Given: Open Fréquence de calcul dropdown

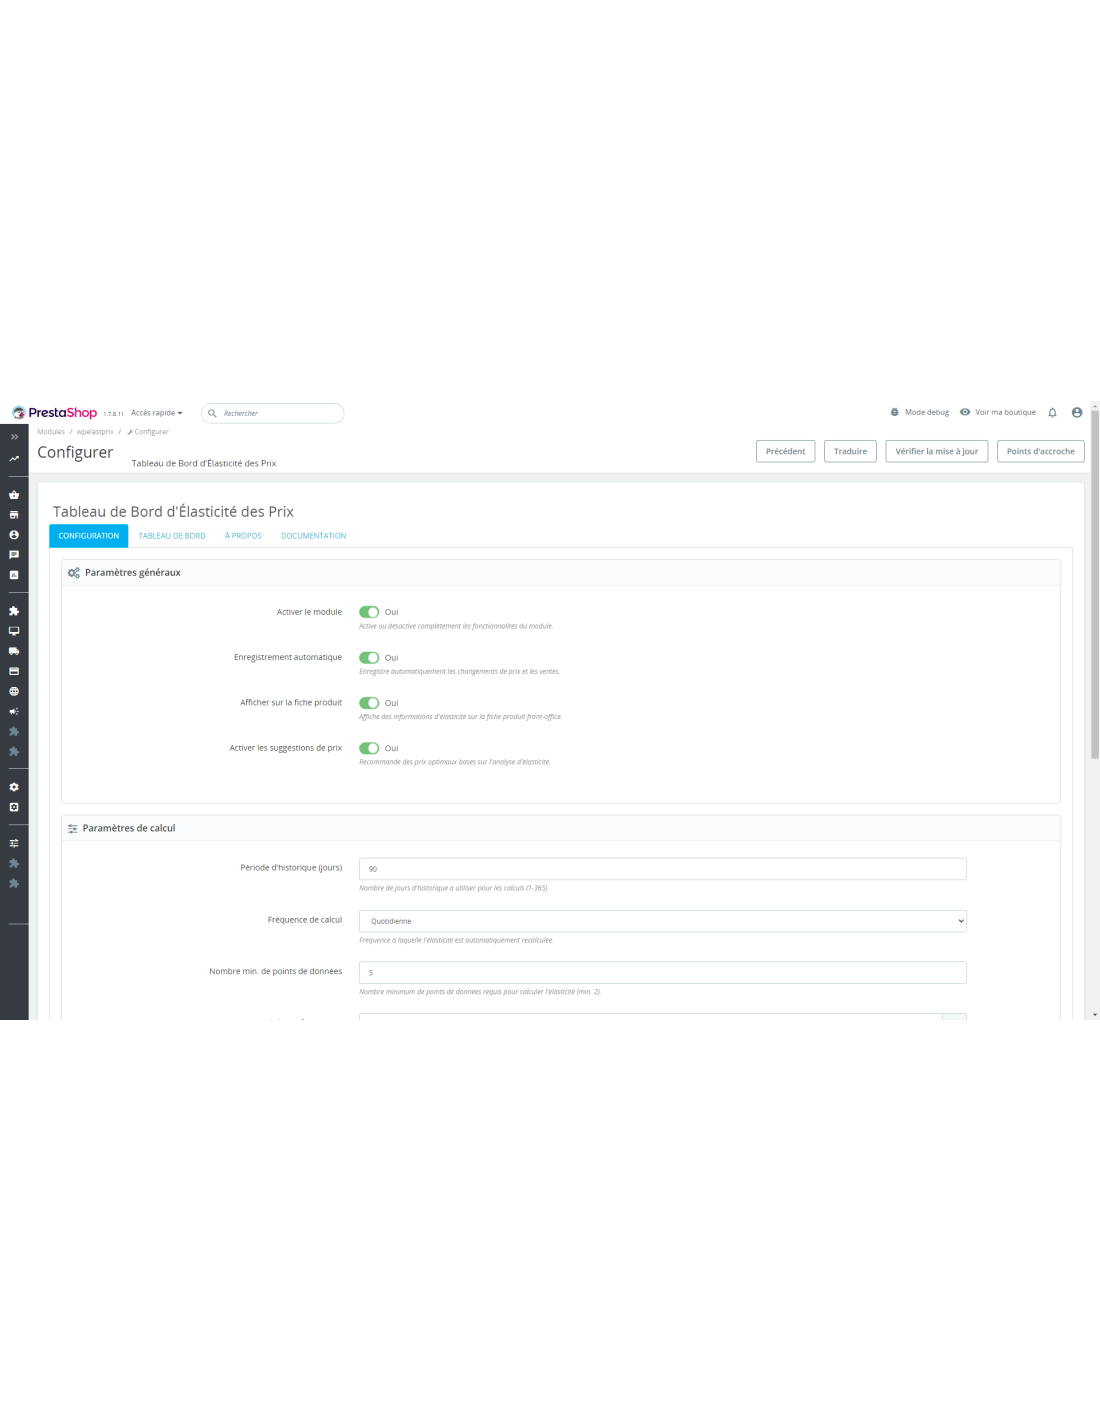Looking at the screenshot, I should pos(663,921).
